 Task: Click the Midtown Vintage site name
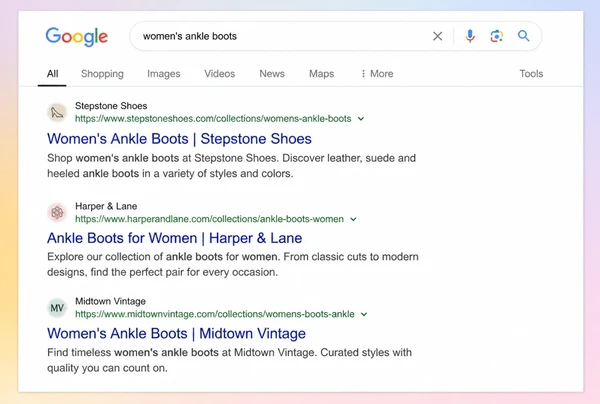tap(110, 301)
